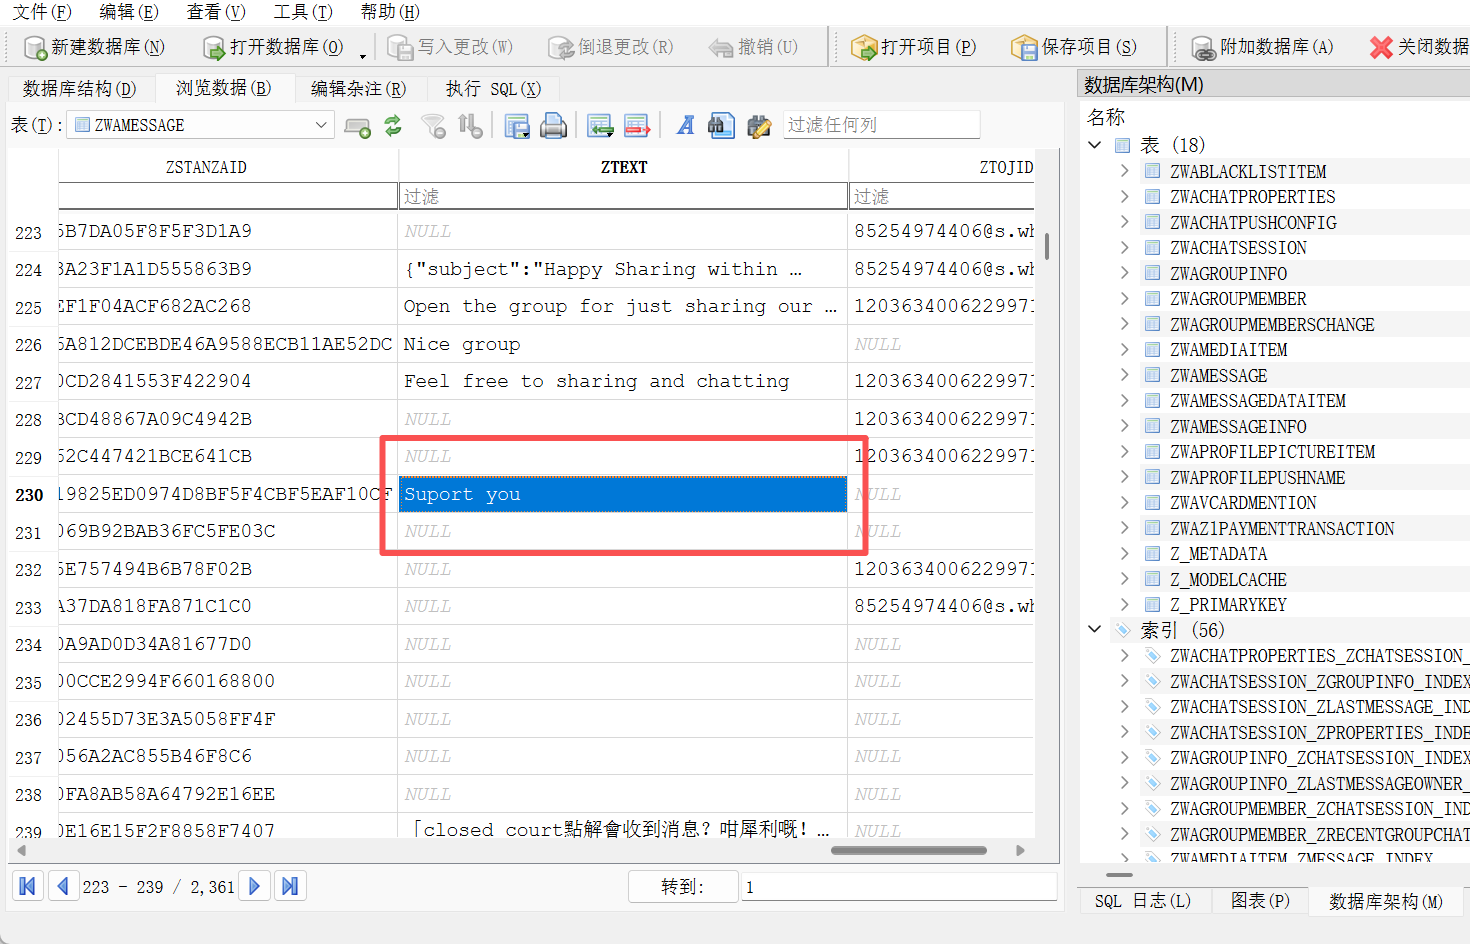This screenshot has width=1470, height=944.
Task: Click the binoculars find in table icon
Action: pos(721,126)
